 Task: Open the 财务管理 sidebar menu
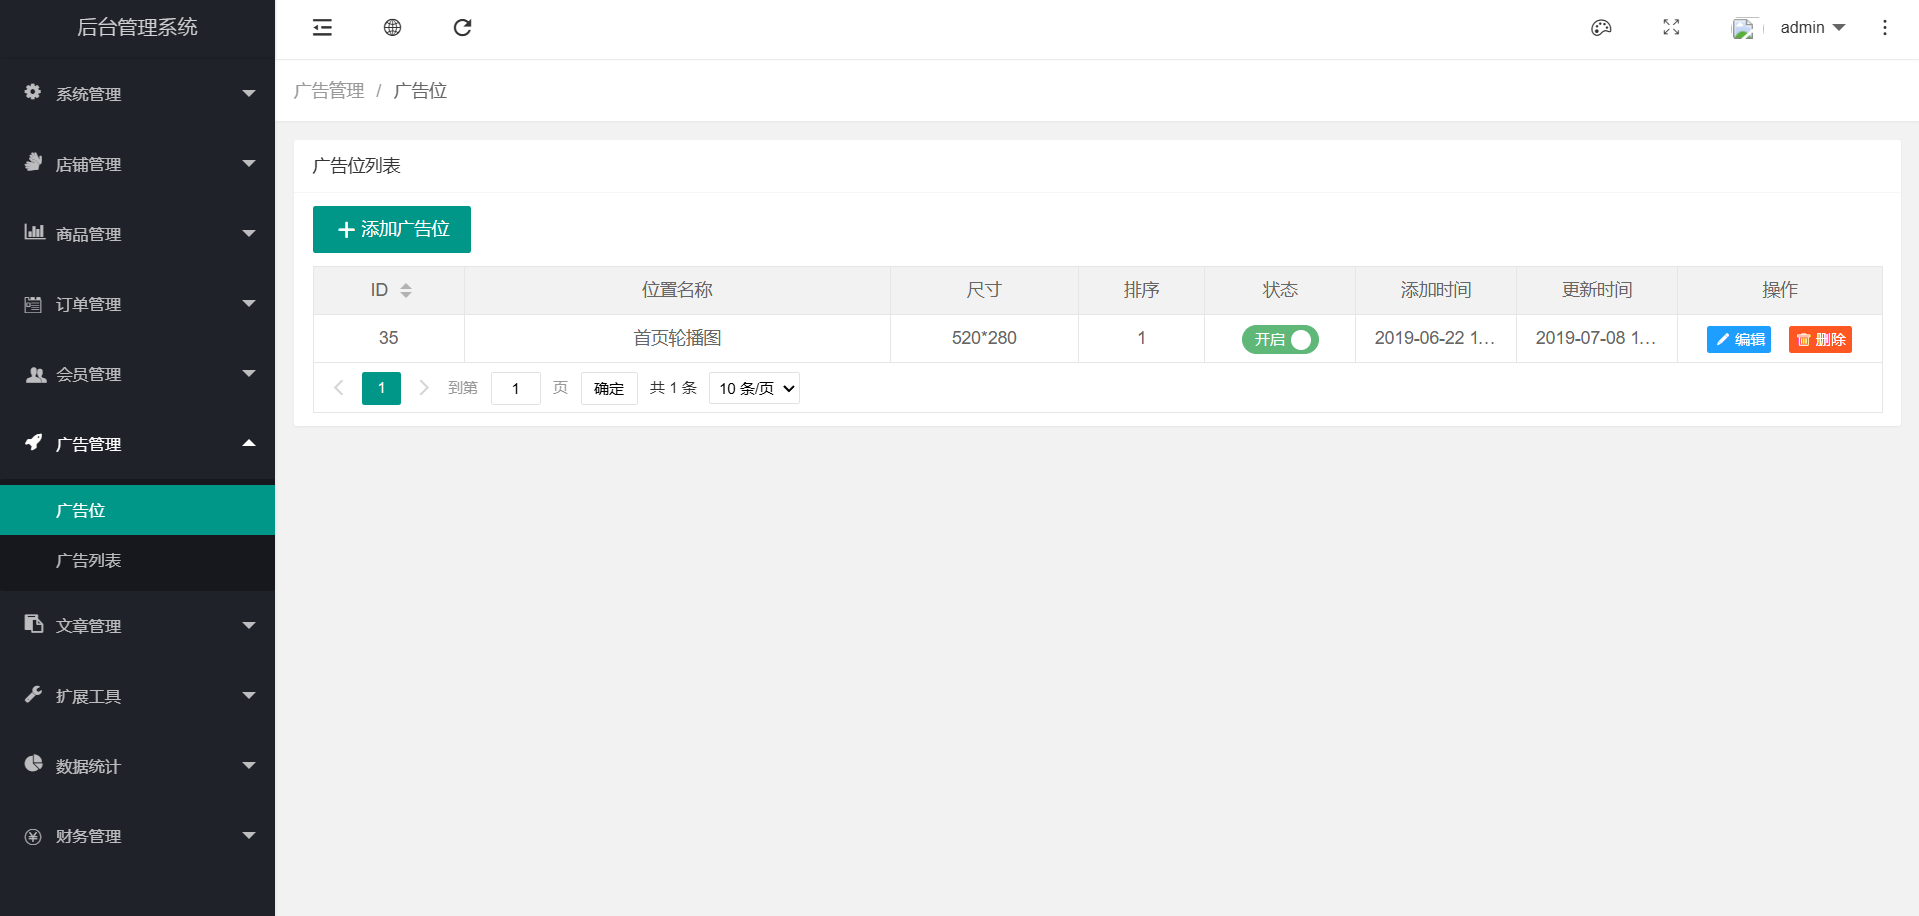tap(137, 836)
